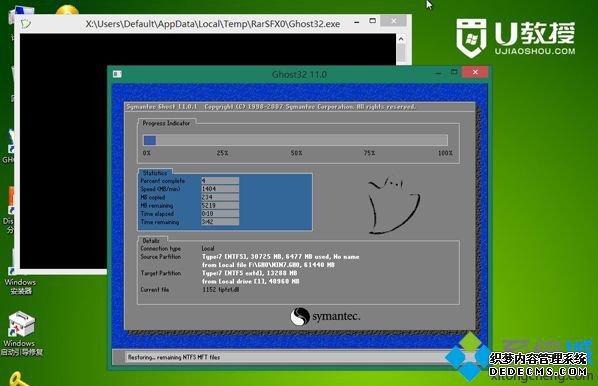The width and height of the screenshot is (598, 386).
Task: Click the Percent complete value field
Action: (x=220, y=180)
